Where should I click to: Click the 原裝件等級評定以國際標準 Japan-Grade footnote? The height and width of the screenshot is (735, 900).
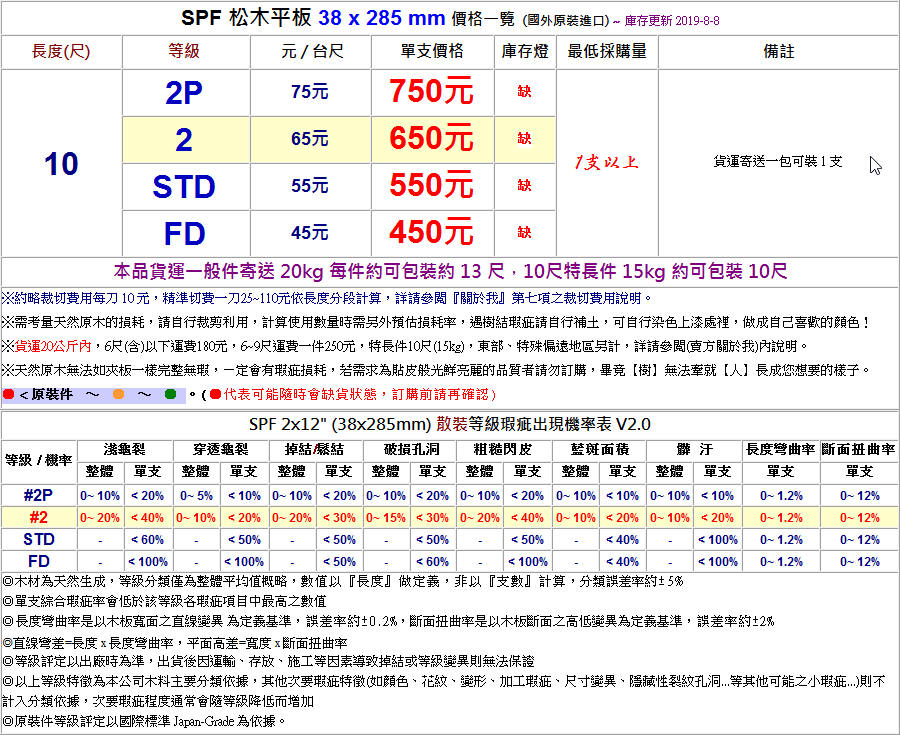click(x=143, y=721)
